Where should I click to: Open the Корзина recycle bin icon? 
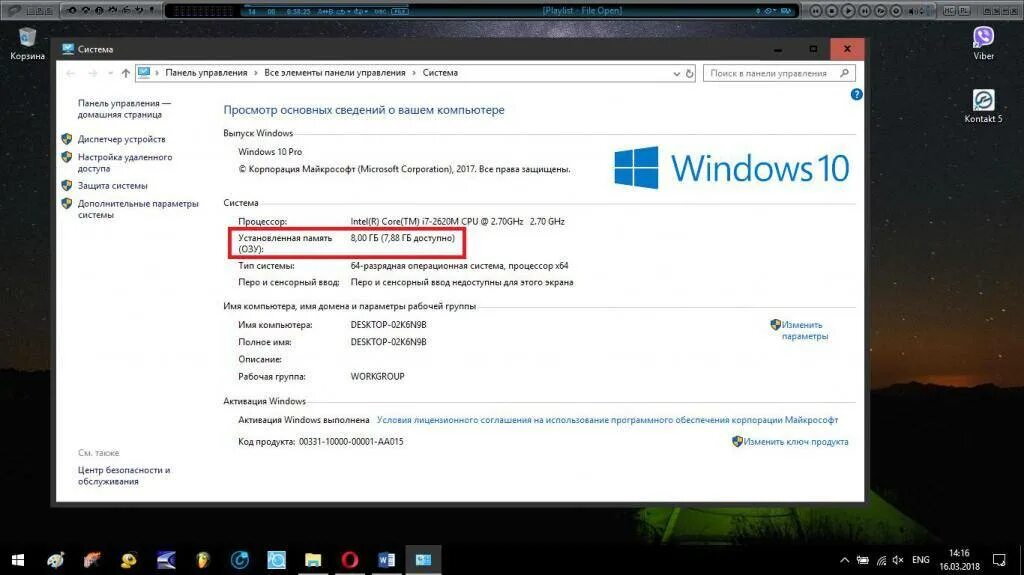click(27, 44)
